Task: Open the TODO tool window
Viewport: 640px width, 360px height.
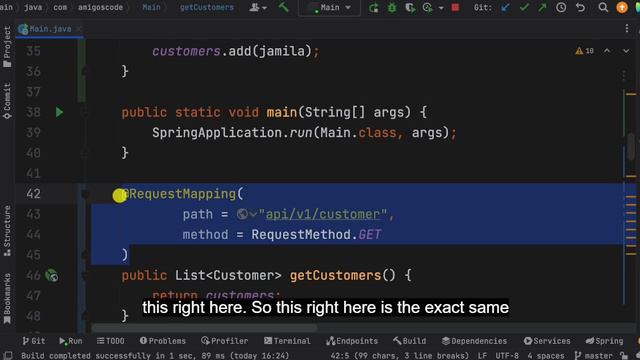Action: pyautogui.click(x=110, y=341)
